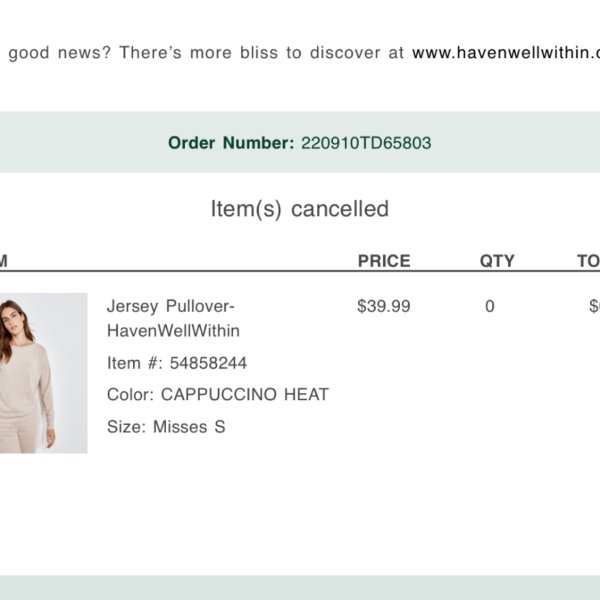
Task: Click the Jersey Pullover product thumbnail
Action: click(44, 373)
